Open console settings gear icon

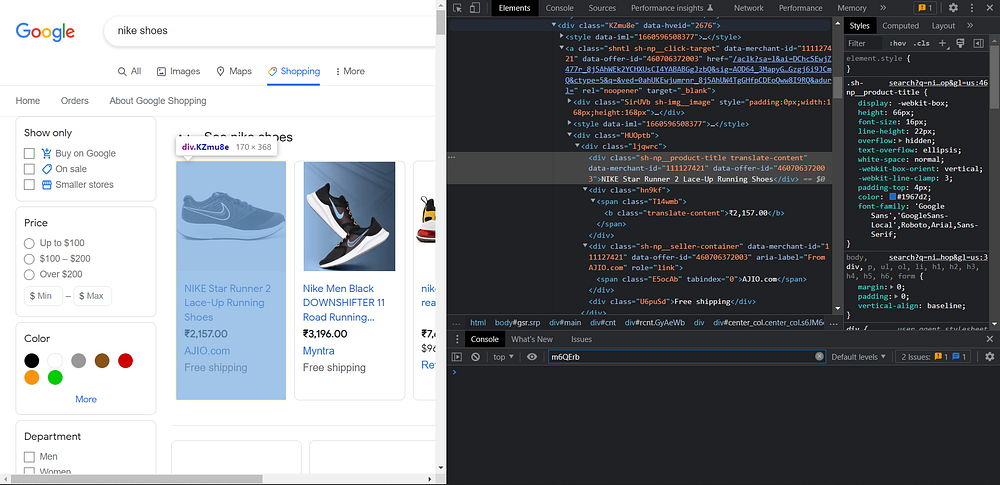click(990, 357)
